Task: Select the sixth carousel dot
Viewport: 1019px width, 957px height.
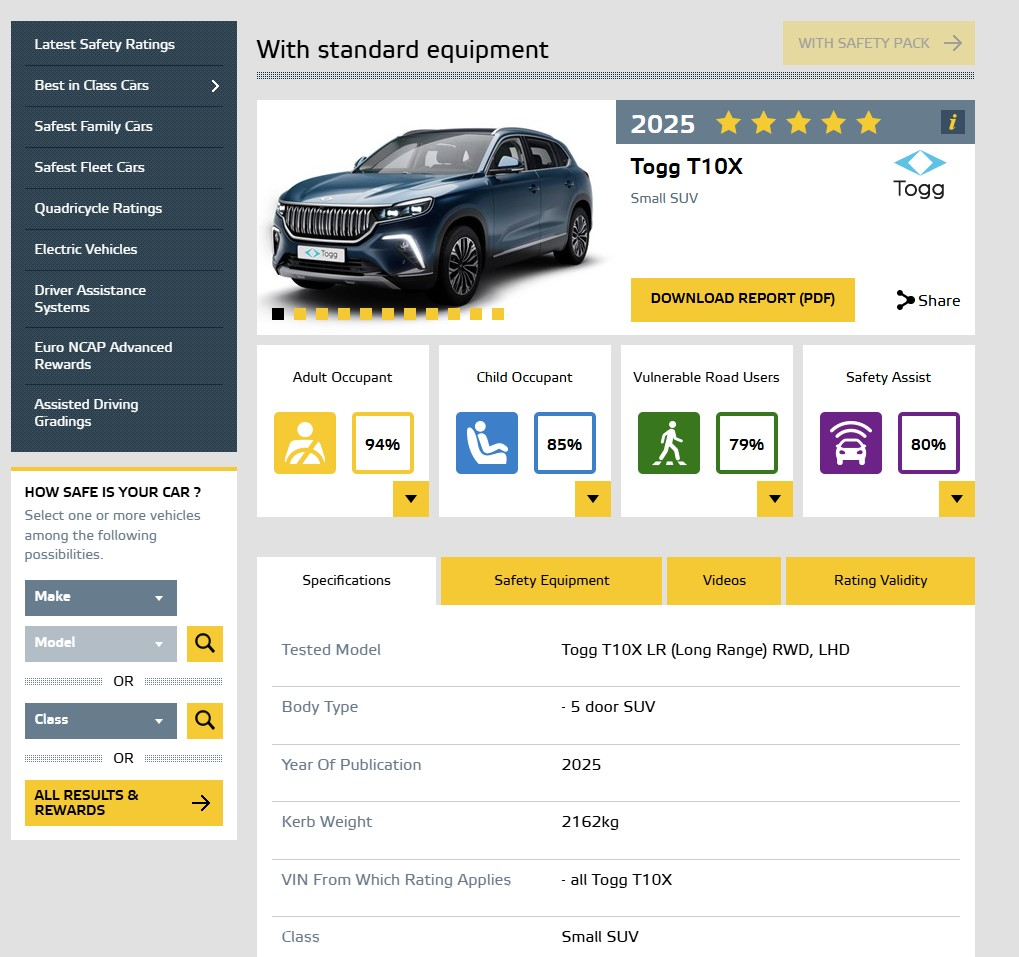Action: [x=388, y=314]
